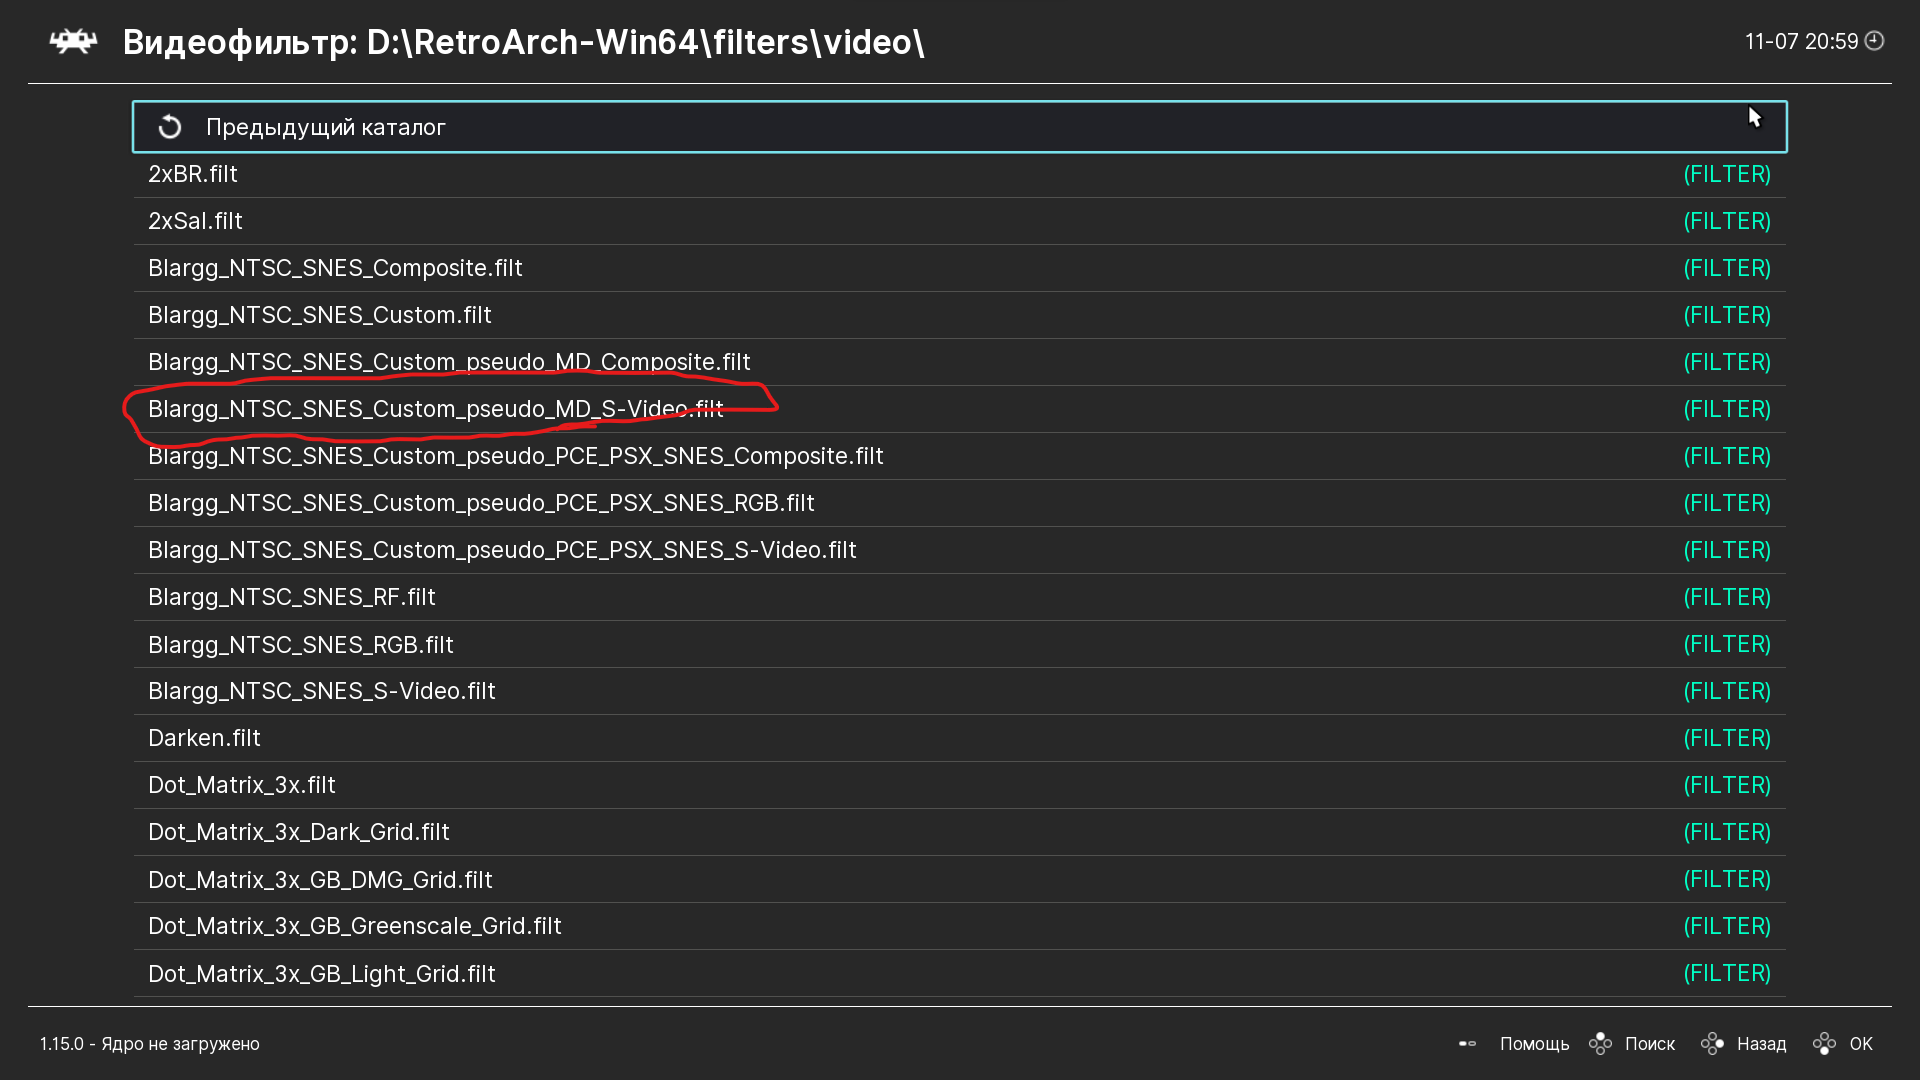Click the OK gamepad icon in footer
The width and height of the screenshot is (1920, 1080).
pyautogui.click(x=1824, y=1044)
